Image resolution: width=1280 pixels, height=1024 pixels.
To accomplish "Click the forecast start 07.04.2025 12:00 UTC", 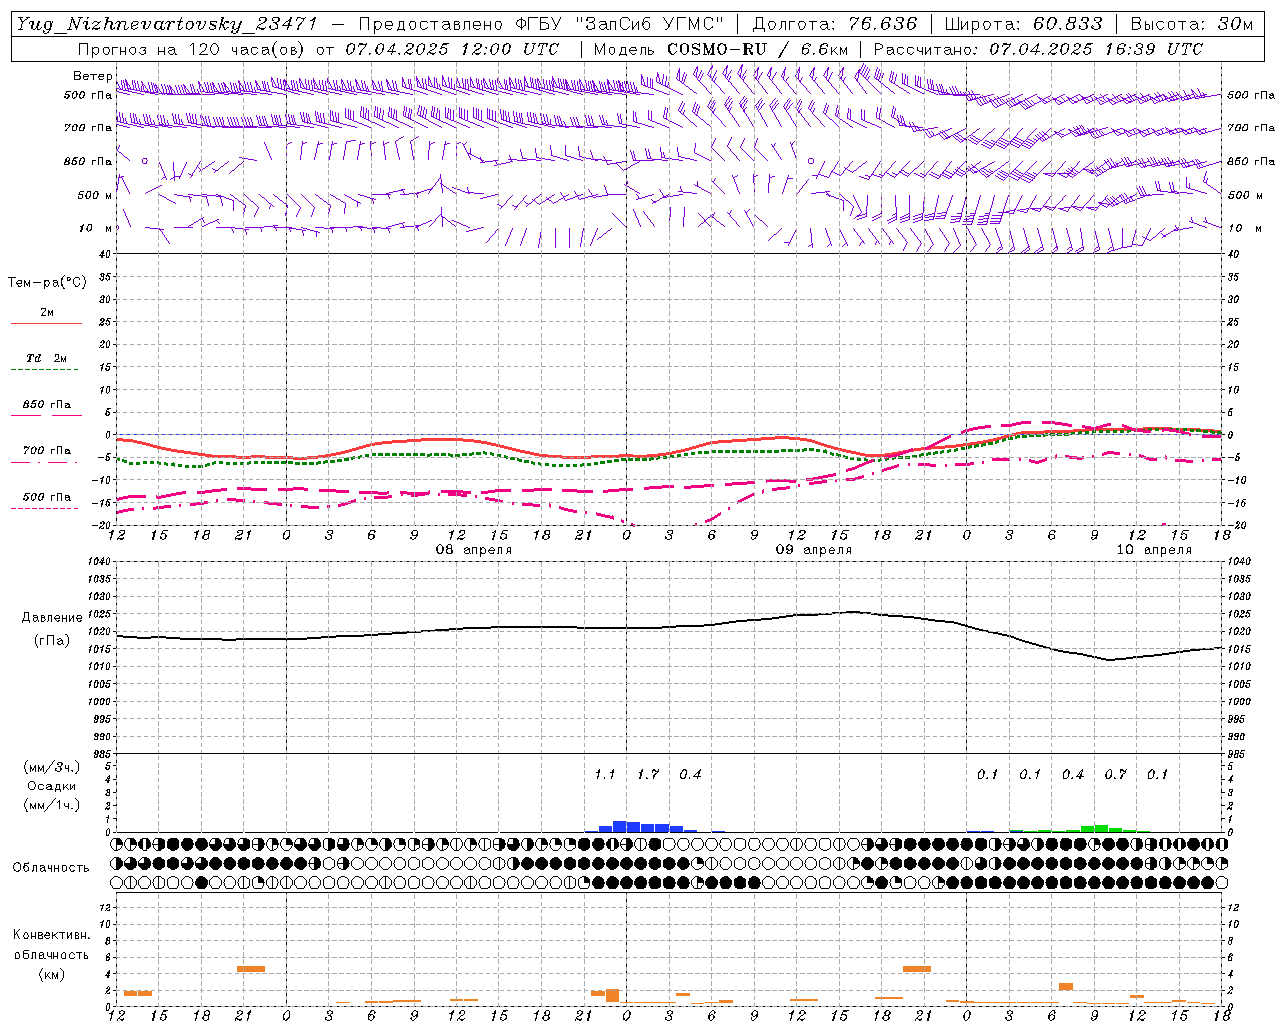I will click(x=452, y=49).
